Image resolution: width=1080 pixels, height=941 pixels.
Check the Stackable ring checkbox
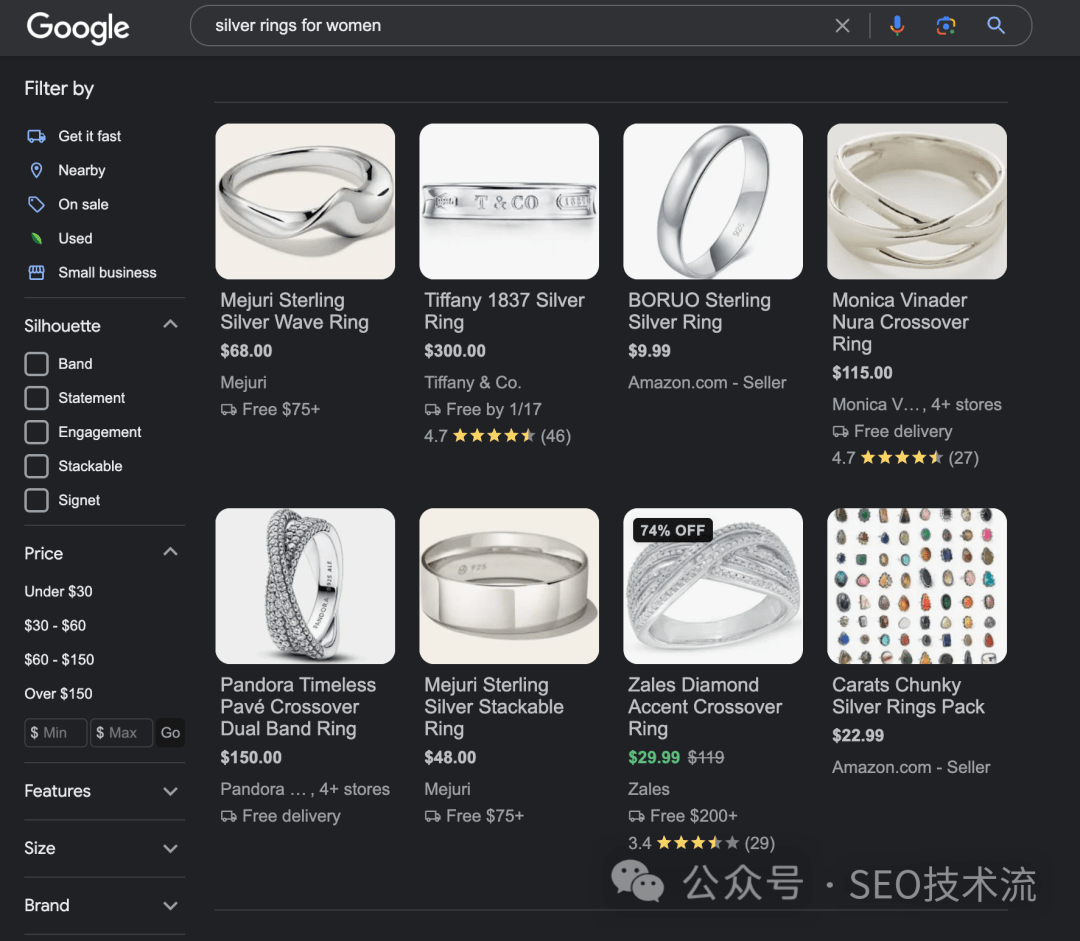pyautogui.click(x=36, y=466)
